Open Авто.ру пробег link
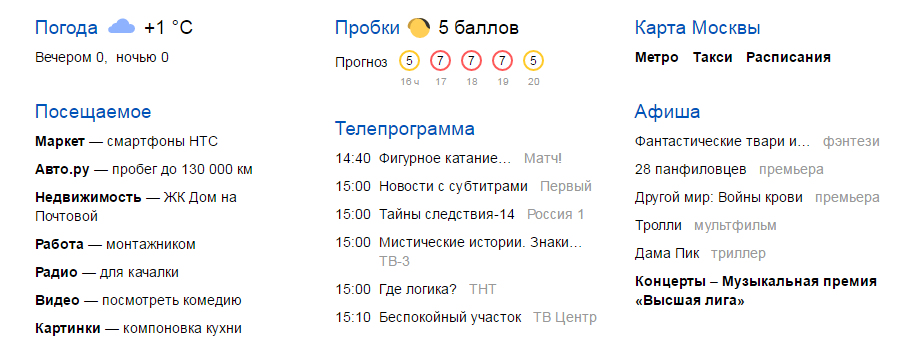Screen dimensions: 924x360 click(144, 170)
